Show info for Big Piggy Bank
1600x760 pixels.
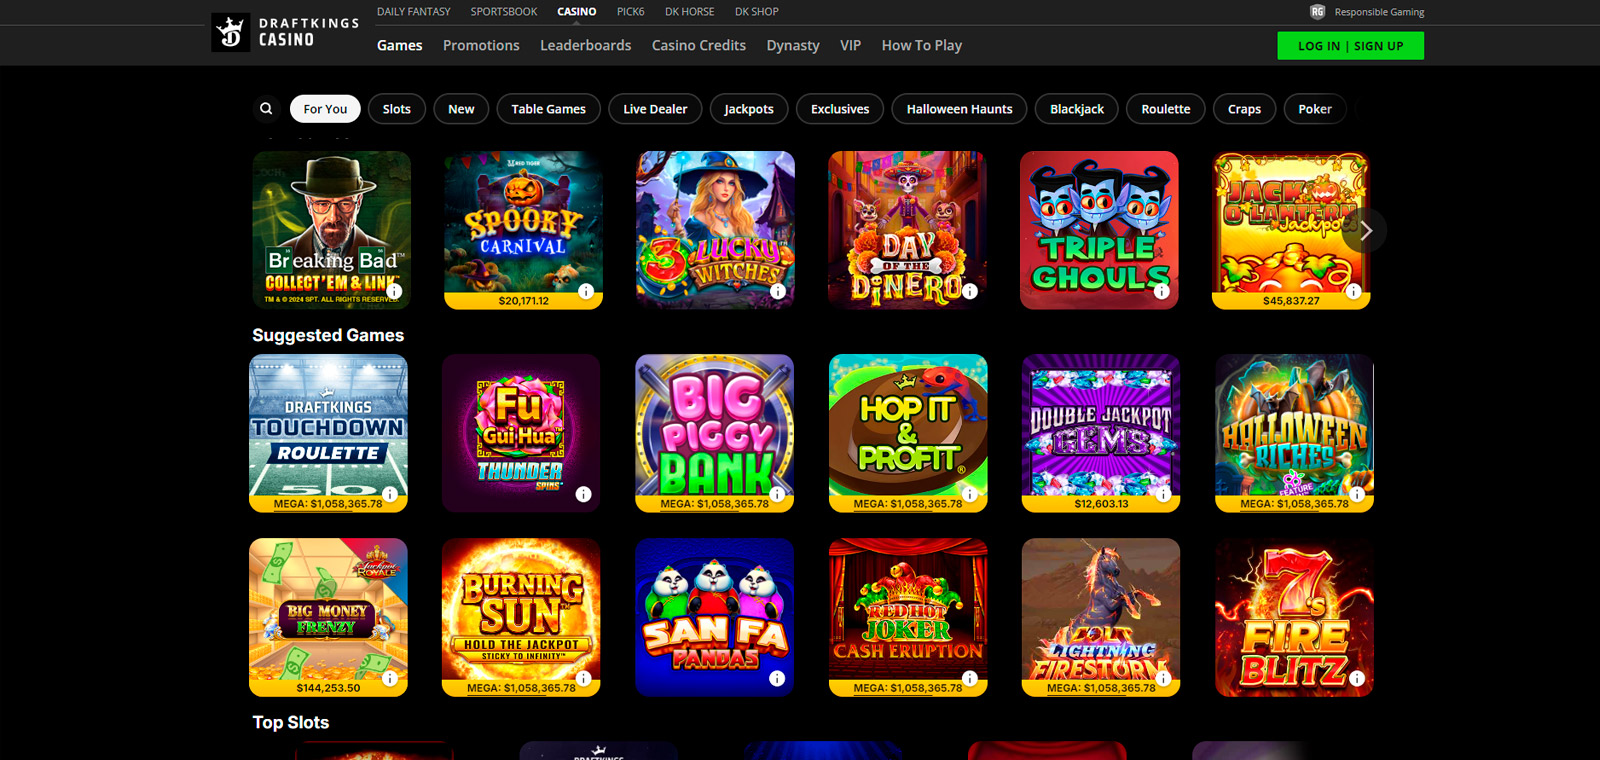(x=777, y=494)
